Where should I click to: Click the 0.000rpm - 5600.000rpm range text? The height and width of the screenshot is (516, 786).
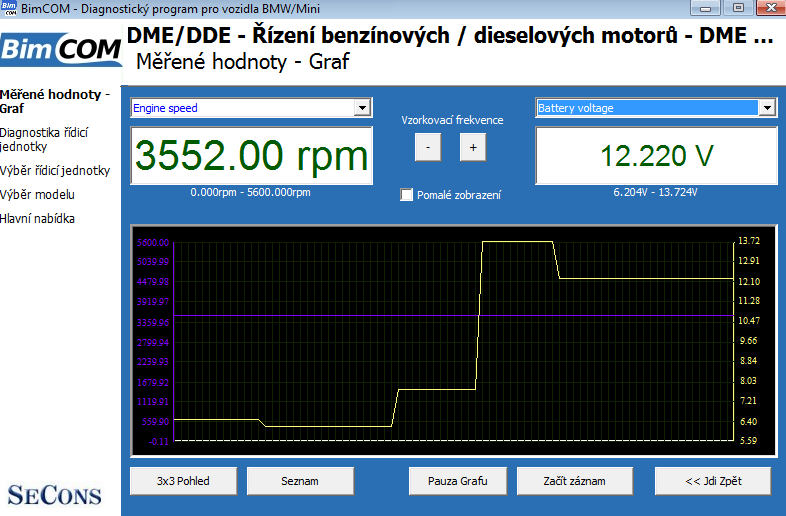(x=251, y=192)
